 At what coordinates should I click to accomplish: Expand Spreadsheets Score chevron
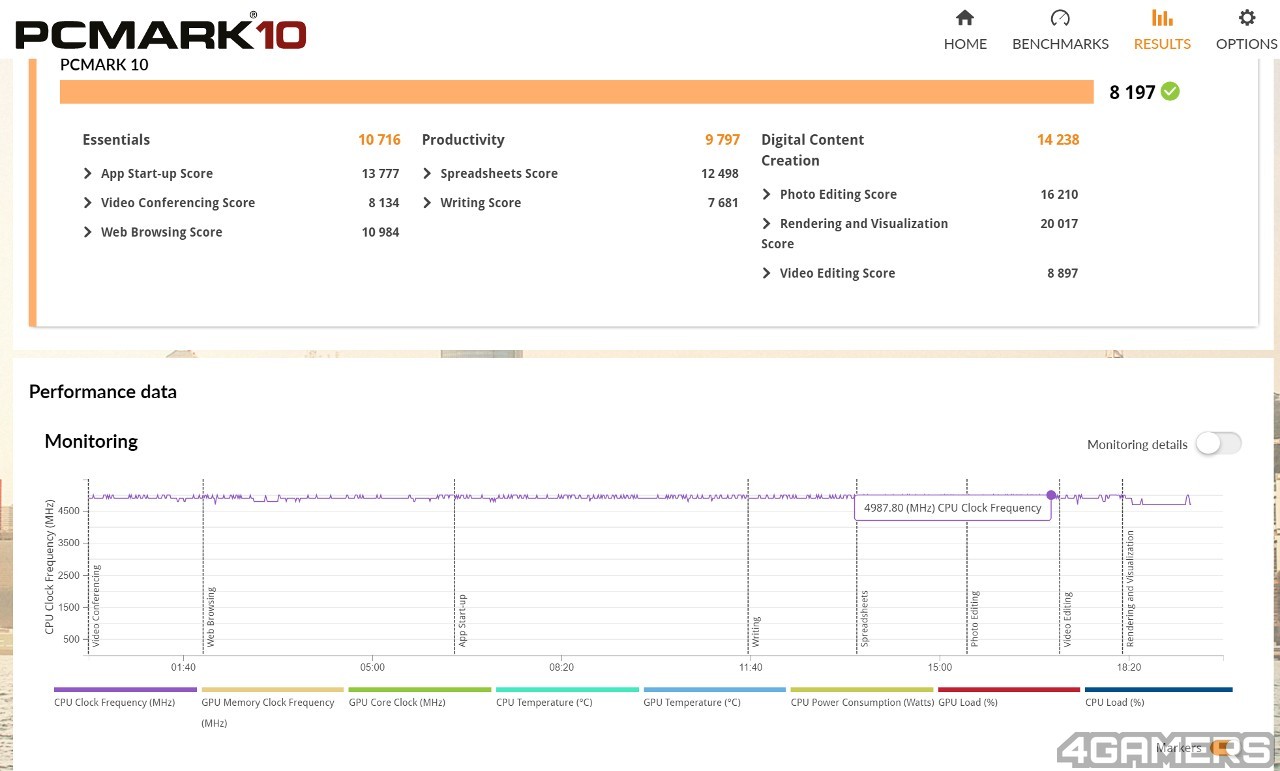tap(428, 173)
